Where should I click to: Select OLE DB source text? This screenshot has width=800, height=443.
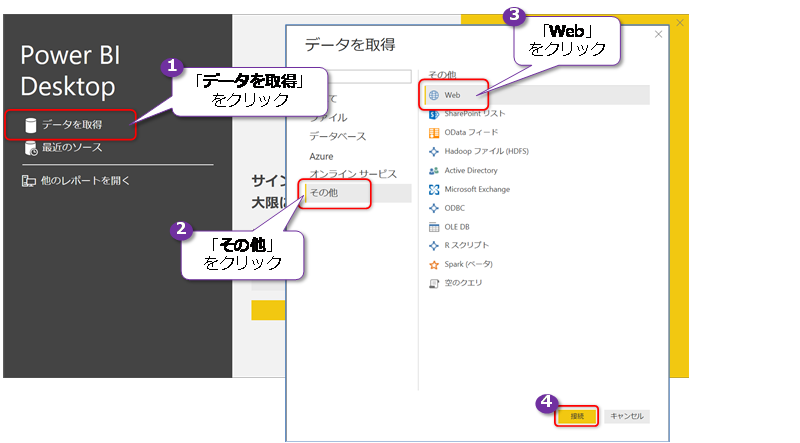click(x=457, y=227)
